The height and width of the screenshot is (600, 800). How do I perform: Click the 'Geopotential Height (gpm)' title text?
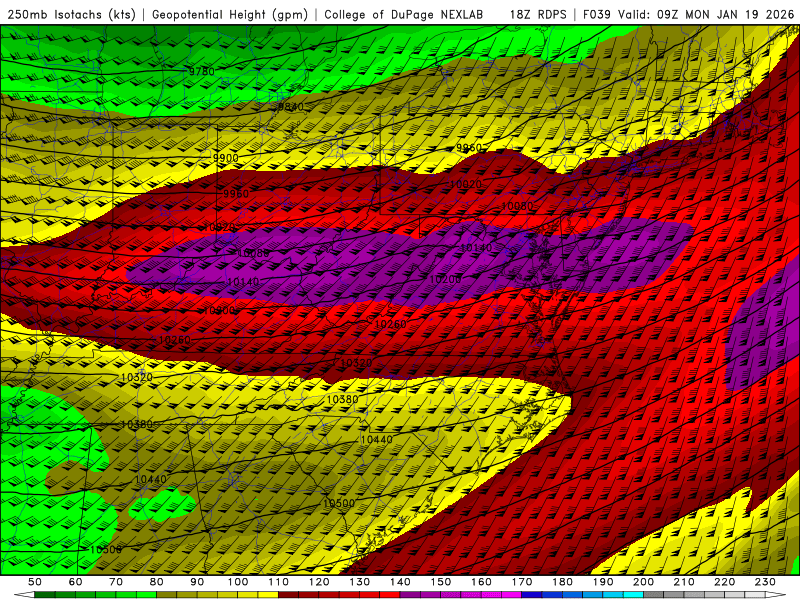230,14
